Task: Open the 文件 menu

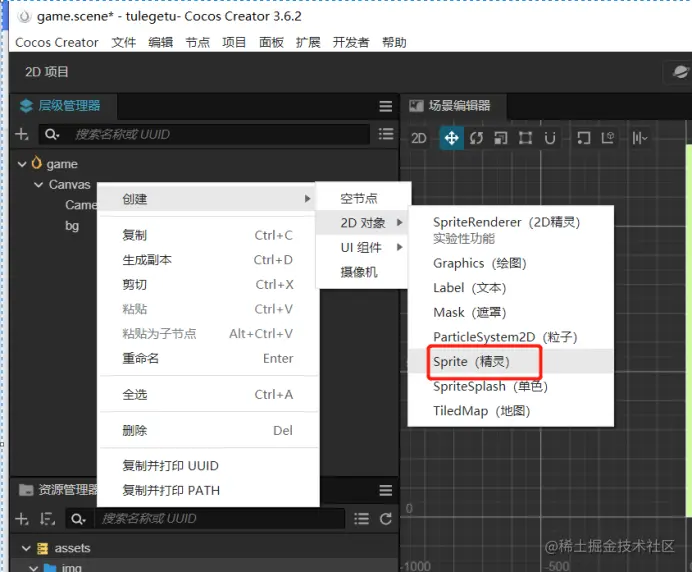Action: tap(124, 42)
